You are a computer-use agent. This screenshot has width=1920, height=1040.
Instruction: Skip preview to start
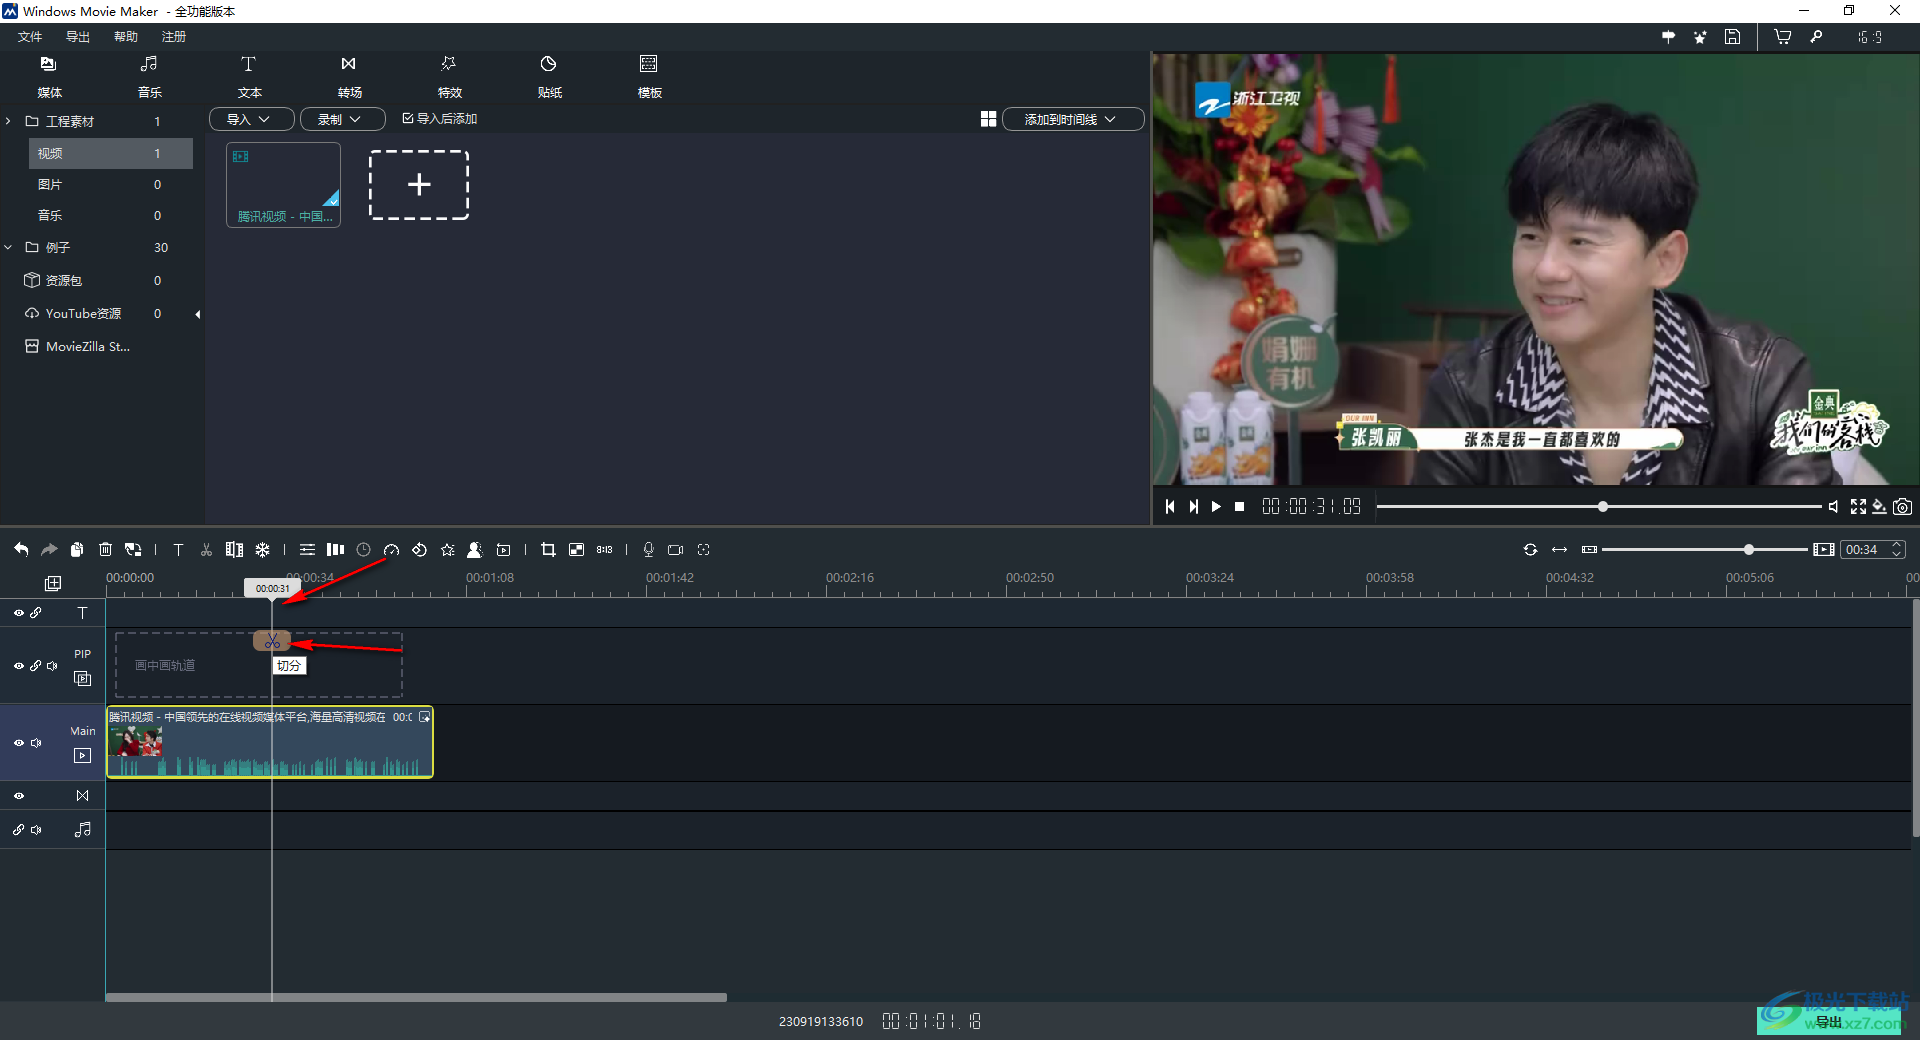pos(1170,507)
